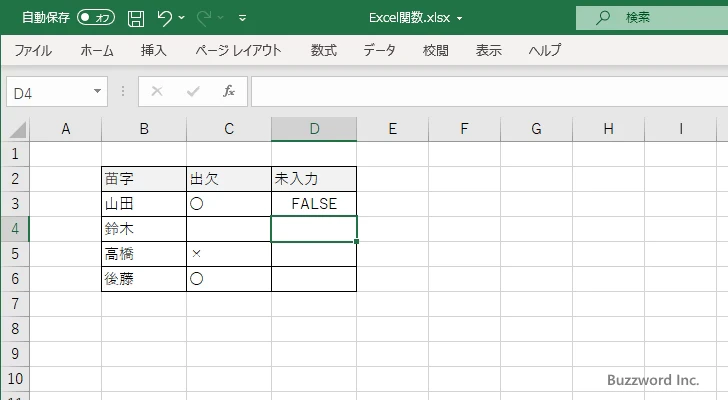Select column F header
Image resolution: width=728 pixels, height=400 pixels.
click(x=464, y=129)
